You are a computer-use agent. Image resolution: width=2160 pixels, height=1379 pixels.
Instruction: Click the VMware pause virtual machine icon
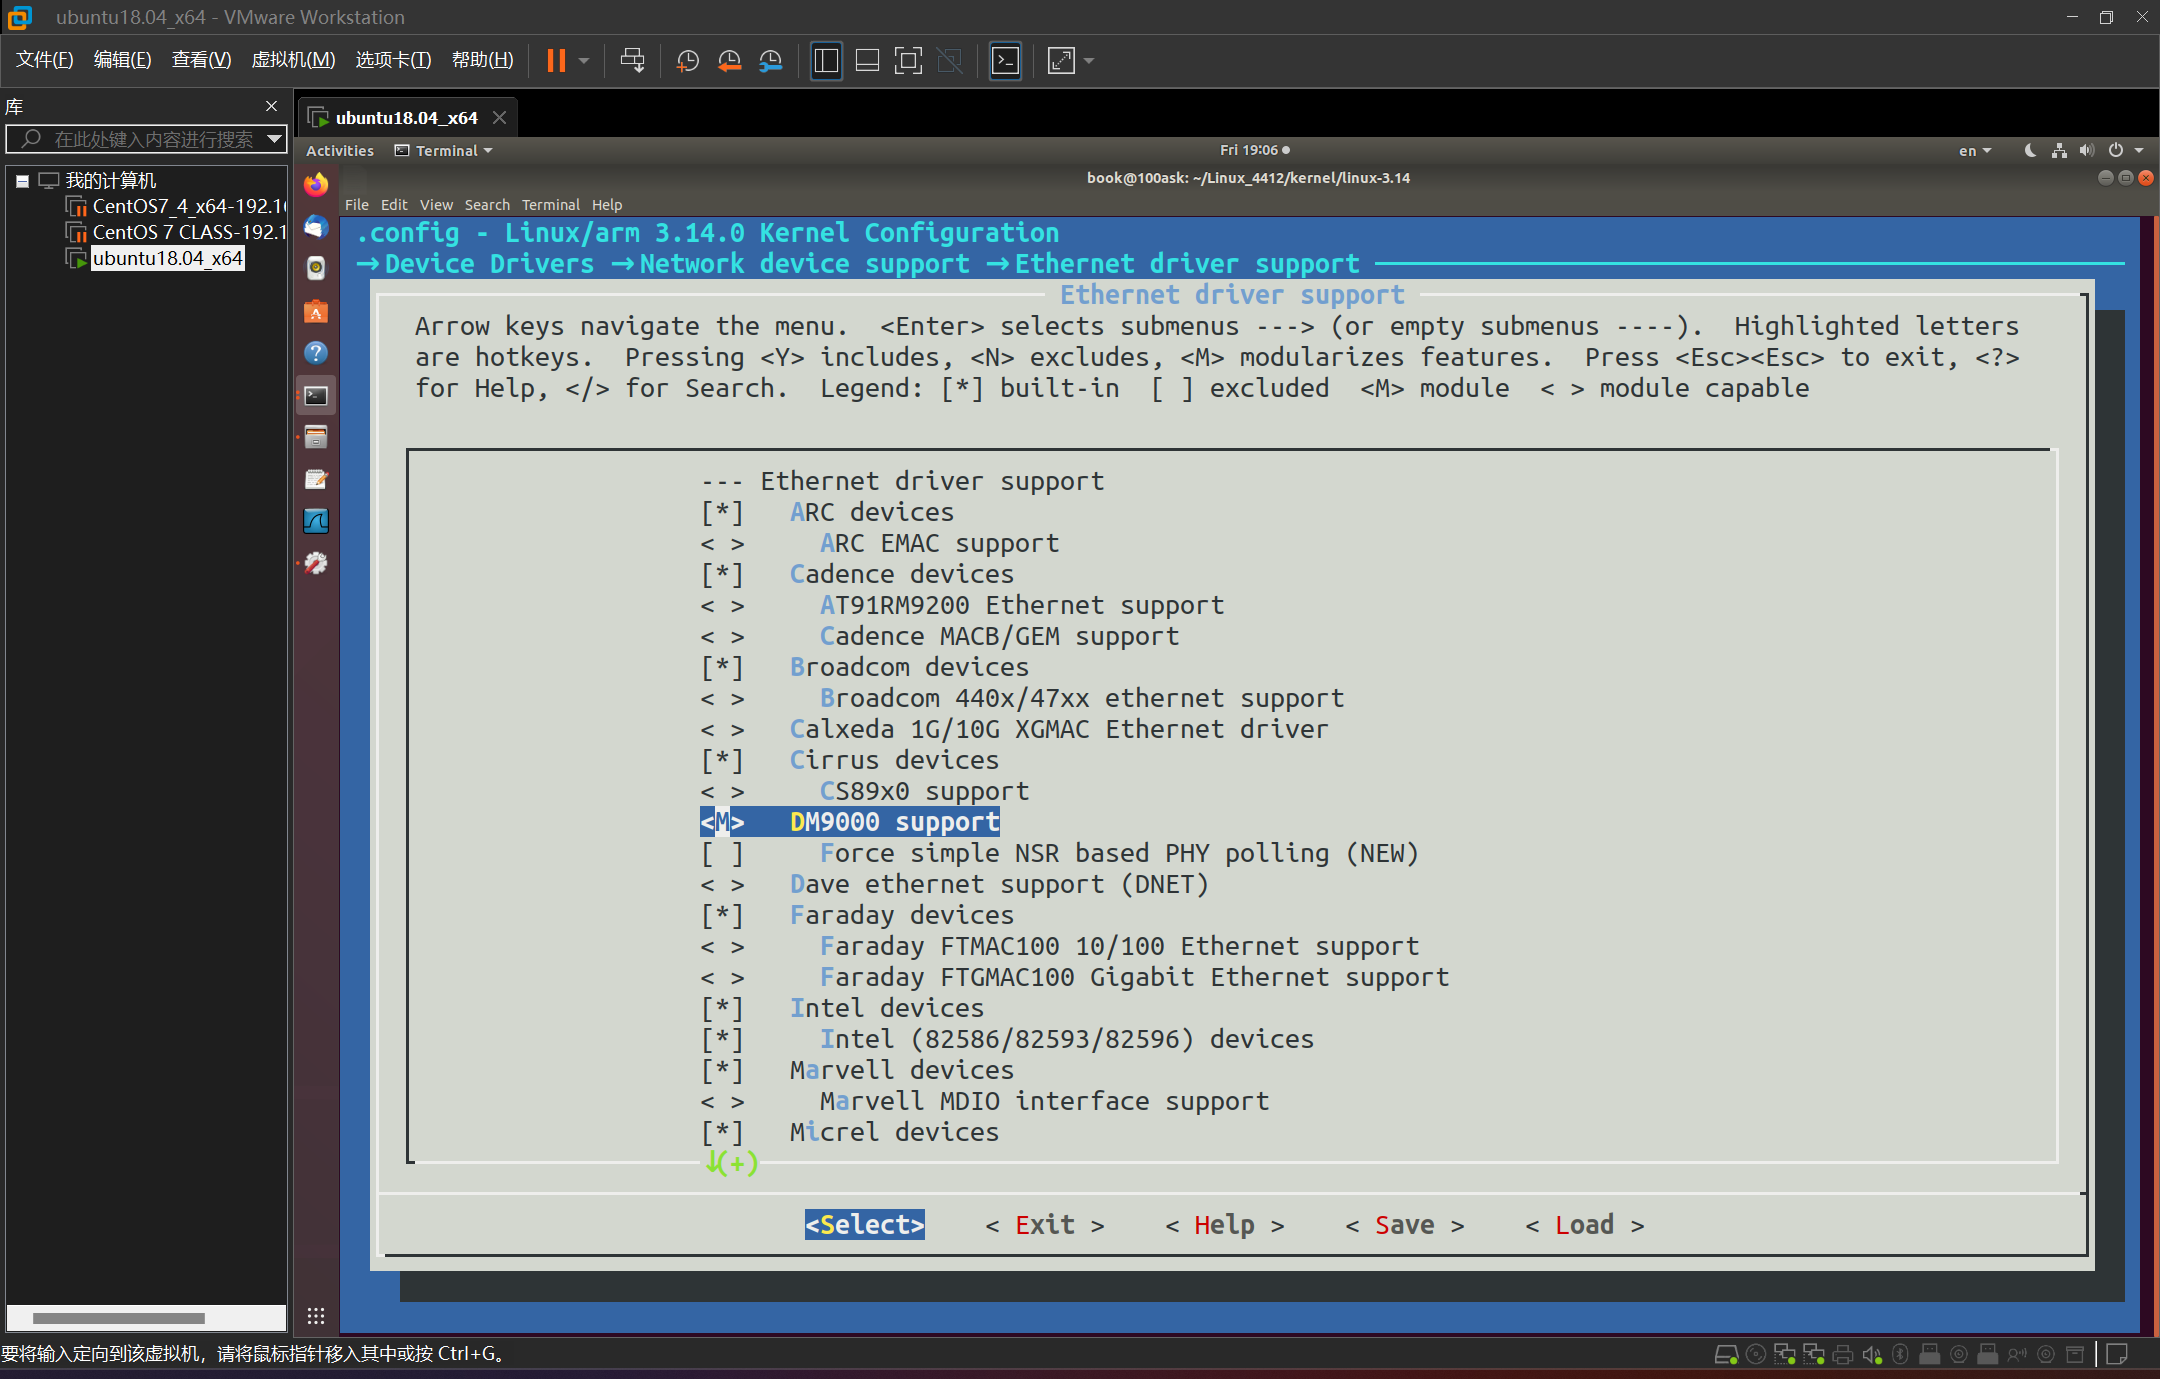tap(556, 61)
